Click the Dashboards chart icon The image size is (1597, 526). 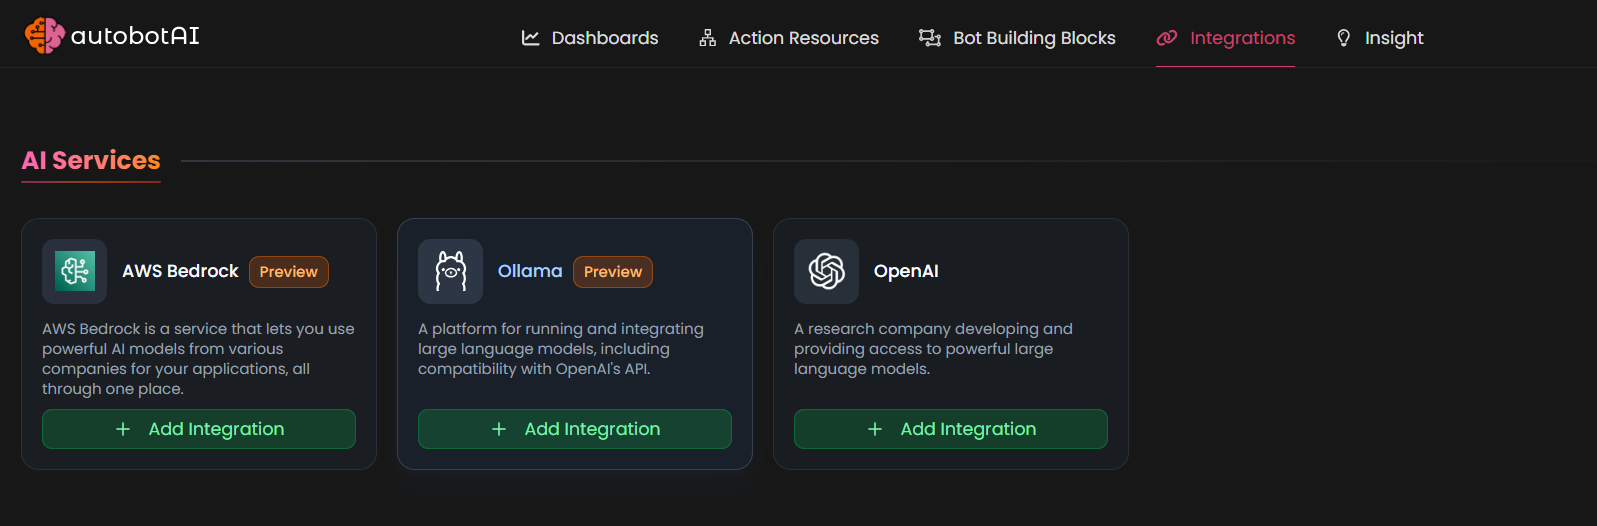click(x=530, y=38)
